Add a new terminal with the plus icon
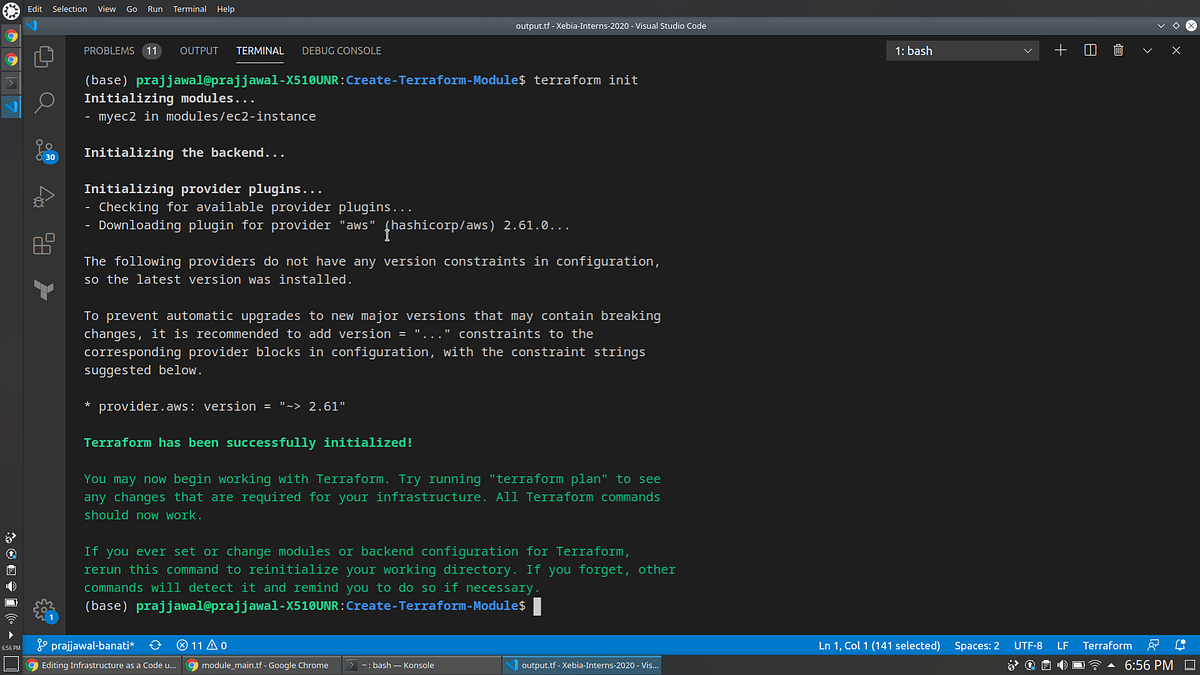This screenshot has width=1200, height=675. click(1060, 50)
